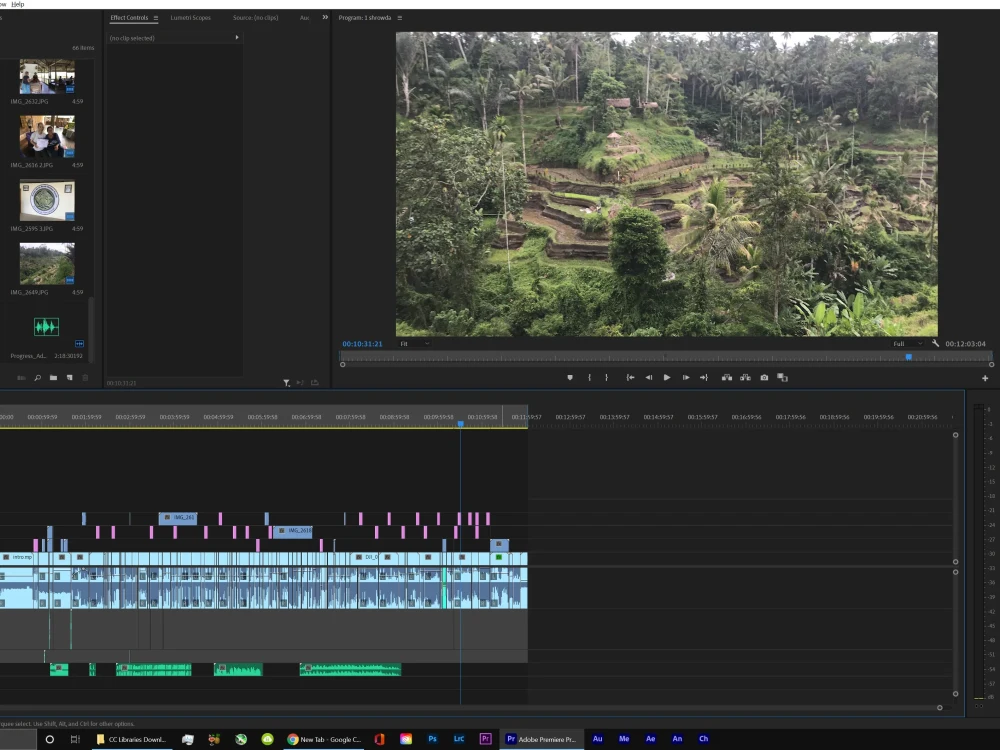Mark In point button
1000x750 pixels.
(589, 378)
